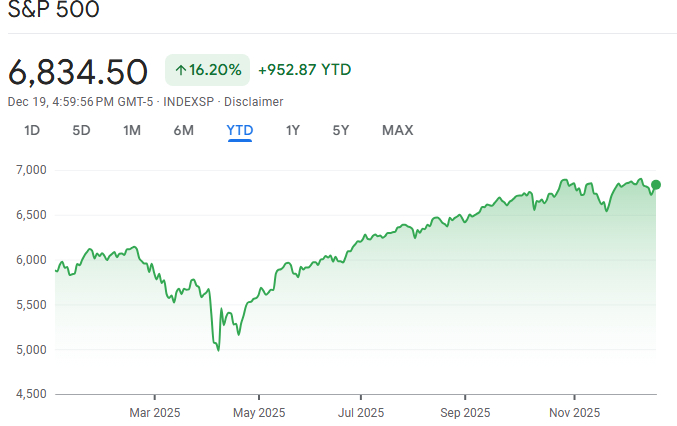Switch to the 5D range tab
Screen dimensions: 677x426
tap(81, 130)
